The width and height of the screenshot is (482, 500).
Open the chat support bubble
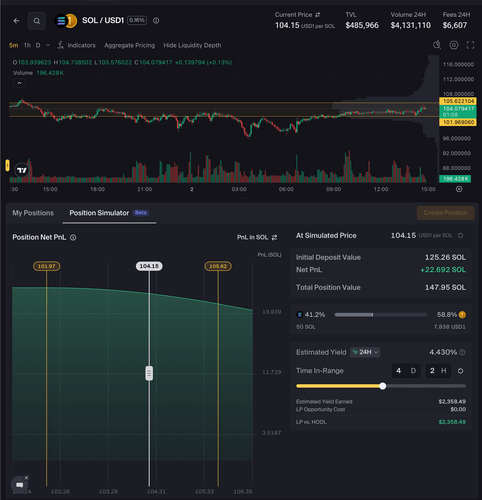pos(19,485)
